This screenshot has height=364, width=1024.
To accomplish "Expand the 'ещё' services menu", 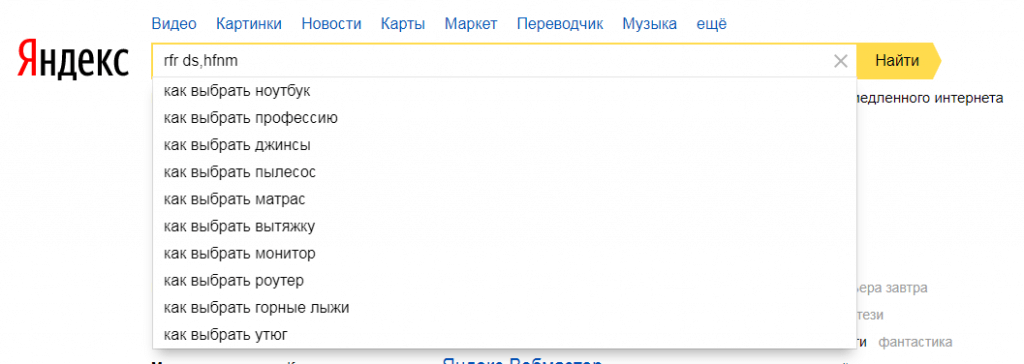I will pyautogui.click(x=711, y=24).
